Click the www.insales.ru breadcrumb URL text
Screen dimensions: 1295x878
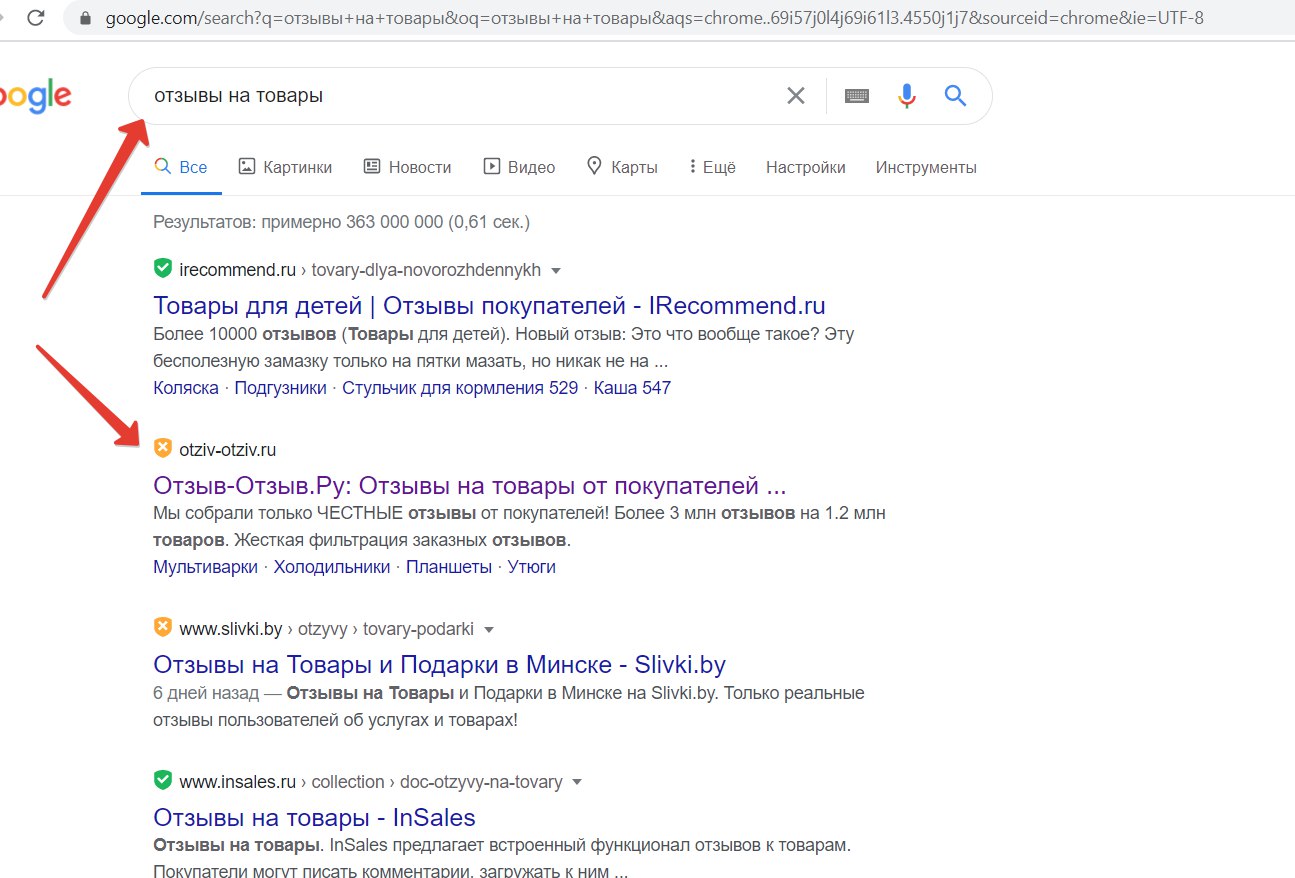point(371,782)
